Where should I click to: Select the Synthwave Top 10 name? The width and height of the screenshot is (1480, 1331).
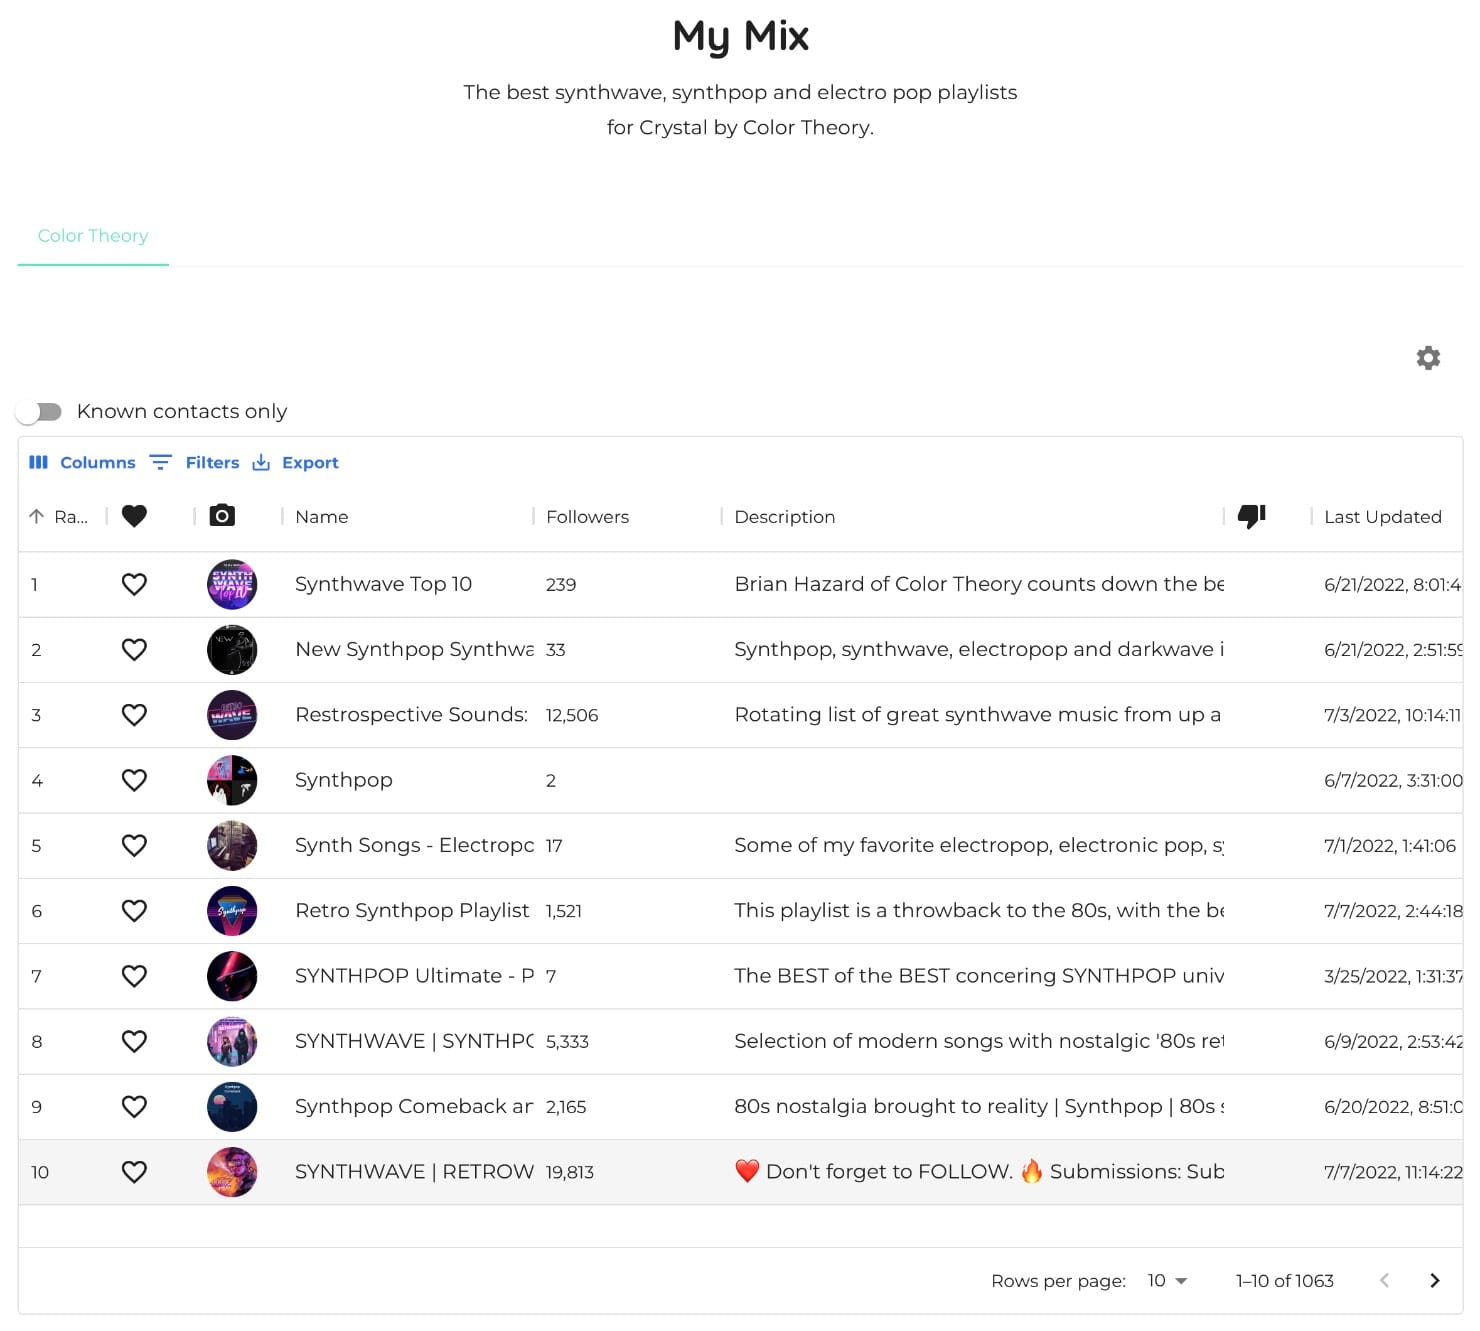click(x=383, y=584)
